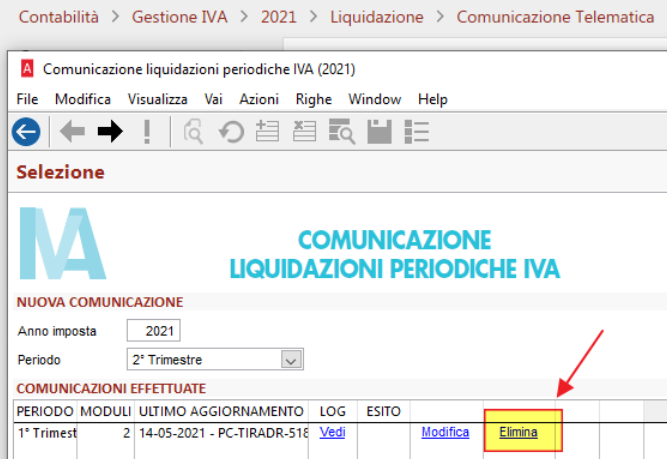Viewport: 667px width, 459px height.
Task: Click the red application icon in title bar
Action: (x=27, y=68)
